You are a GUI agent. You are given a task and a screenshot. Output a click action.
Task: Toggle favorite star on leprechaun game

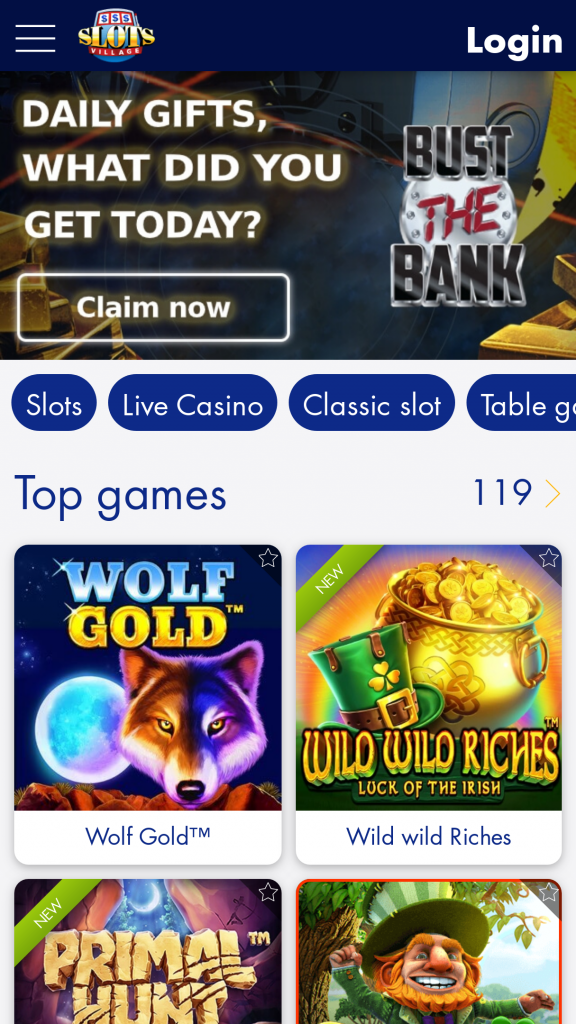[x=549, y=892]
